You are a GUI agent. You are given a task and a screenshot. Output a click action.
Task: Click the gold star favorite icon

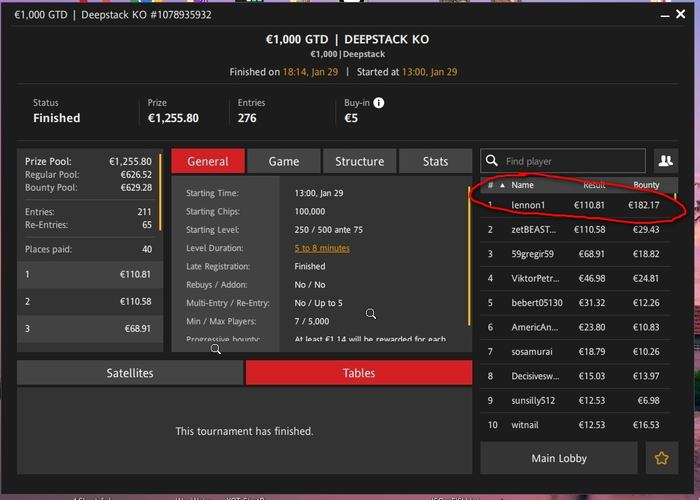point(662,458)
